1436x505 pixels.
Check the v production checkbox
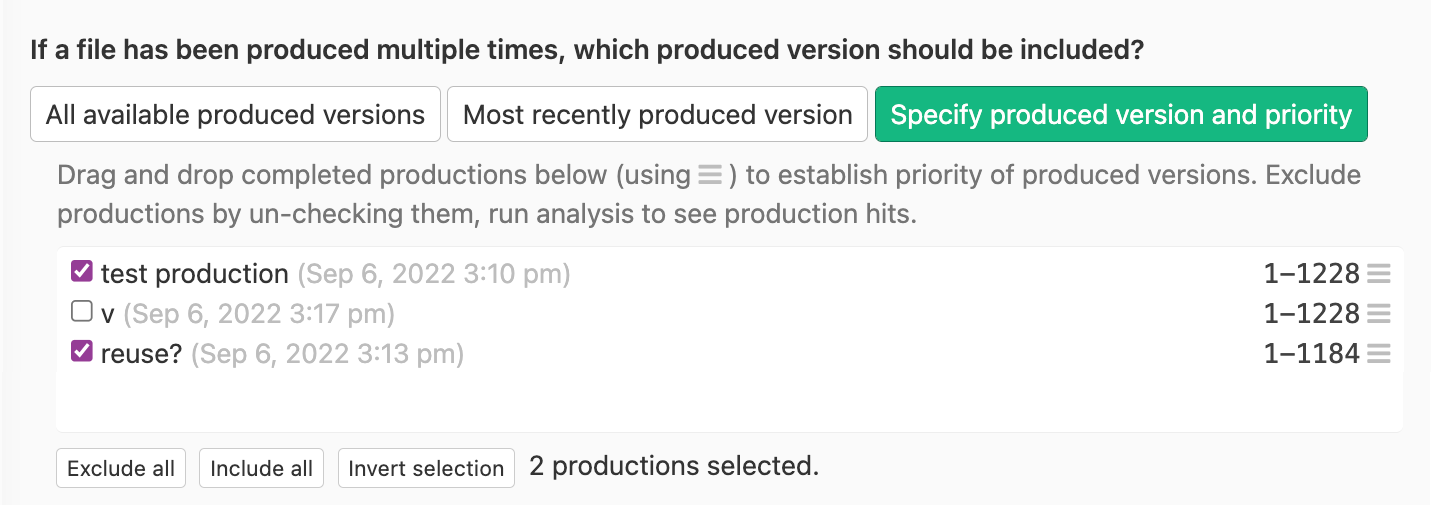tap(82, 312)
